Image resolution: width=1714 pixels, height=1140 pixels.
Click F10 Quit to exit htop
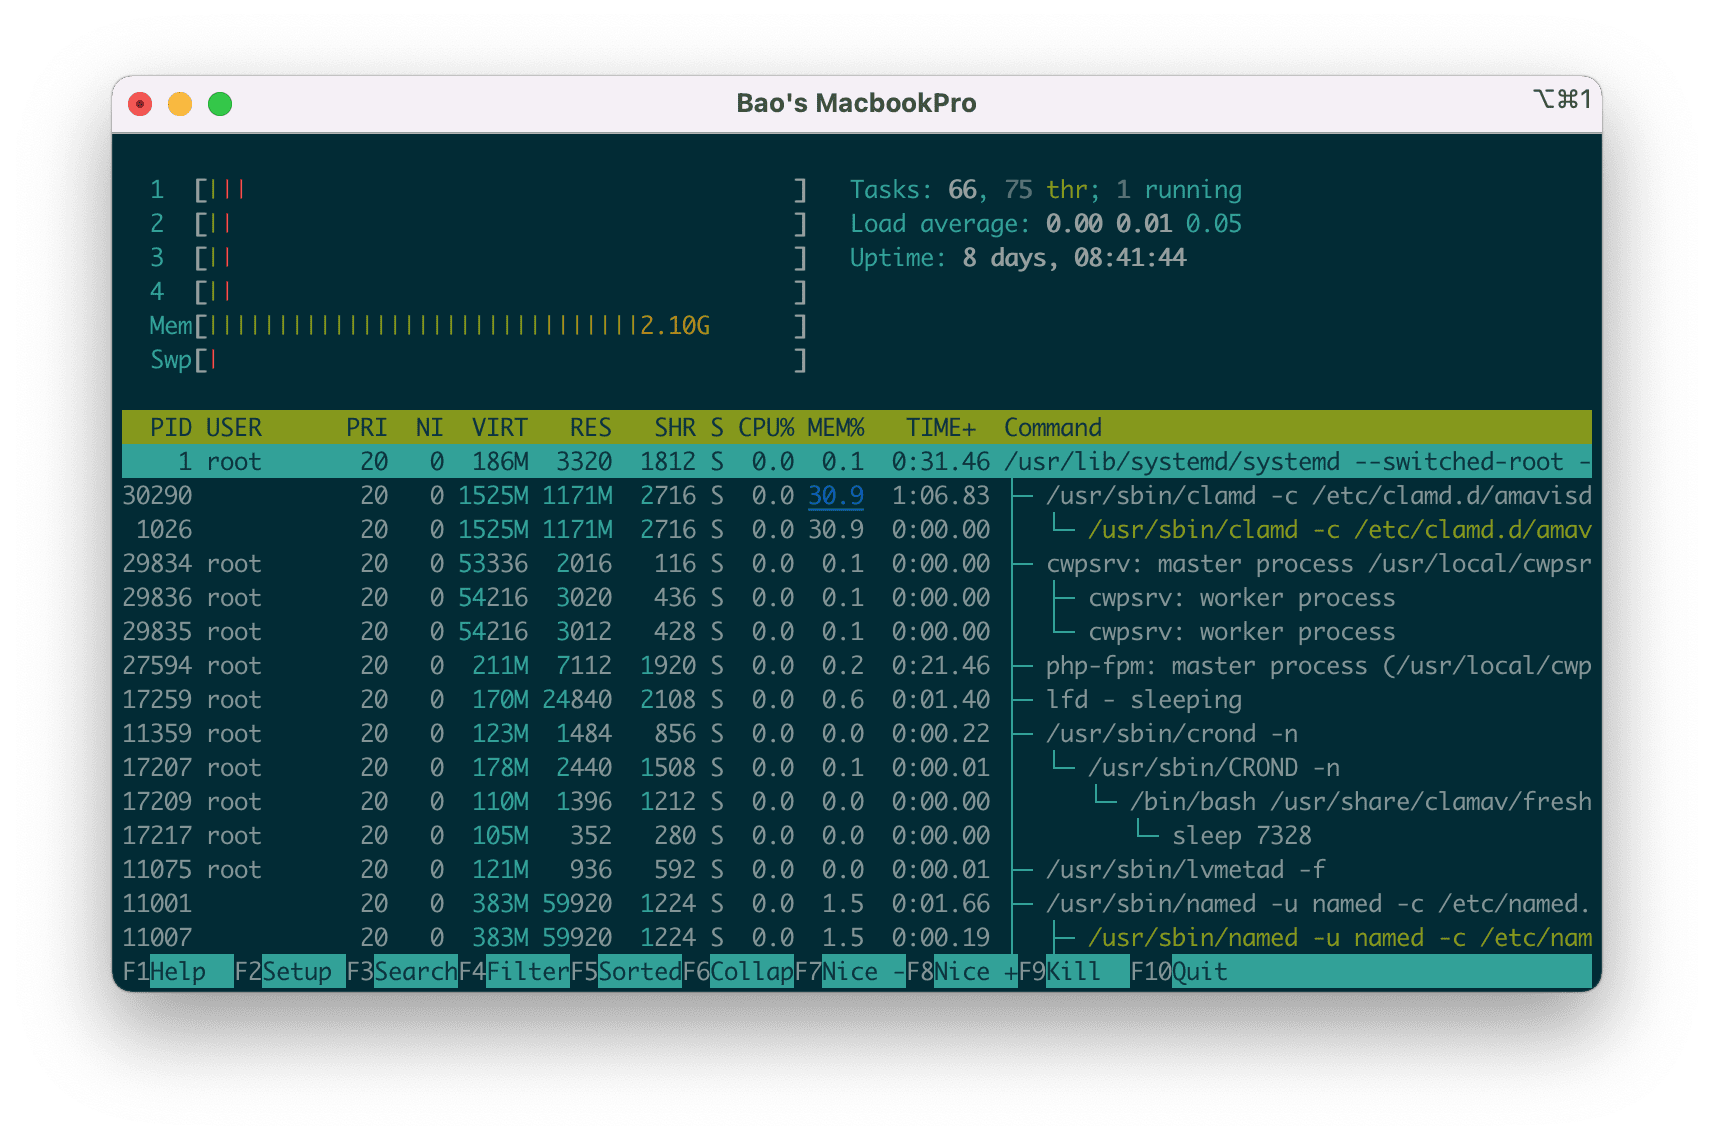pos(1180,971)
